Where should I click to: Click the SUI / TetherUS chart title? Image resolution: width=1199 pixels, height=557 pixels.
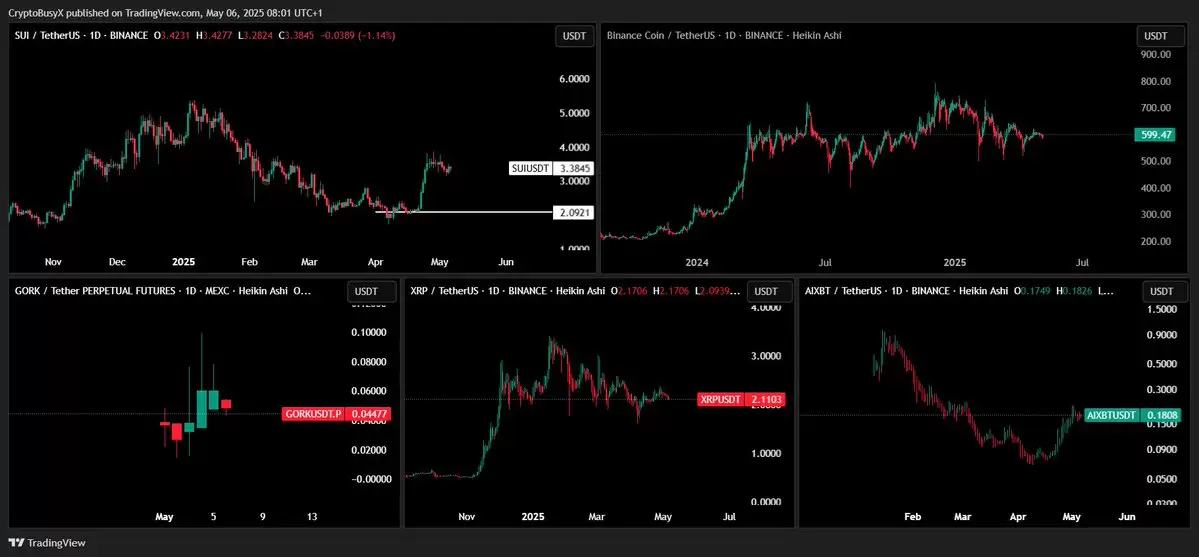81,35
